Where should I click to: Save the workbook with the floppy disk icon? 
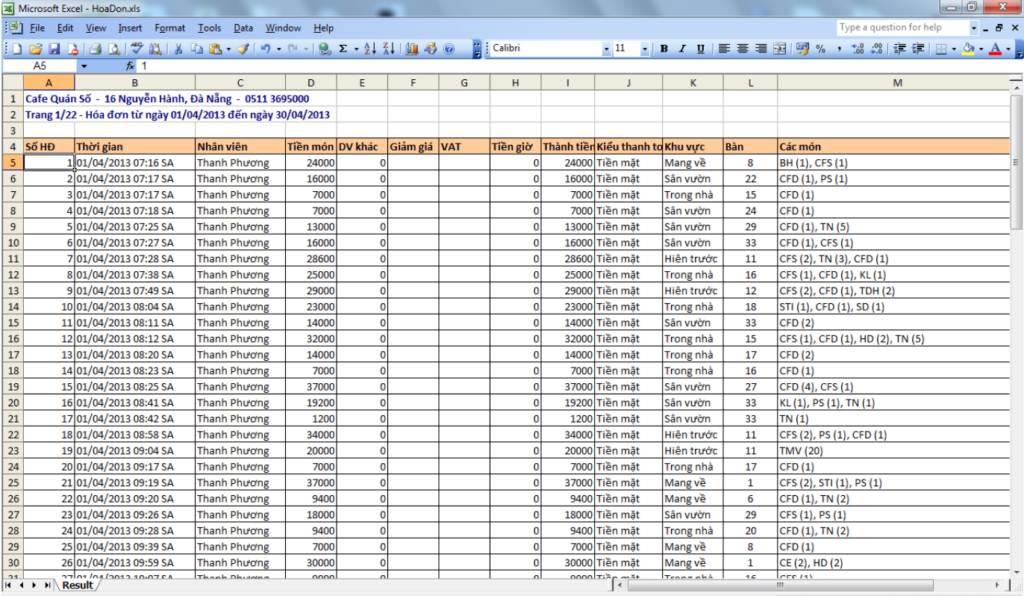[x=54, y=49]
